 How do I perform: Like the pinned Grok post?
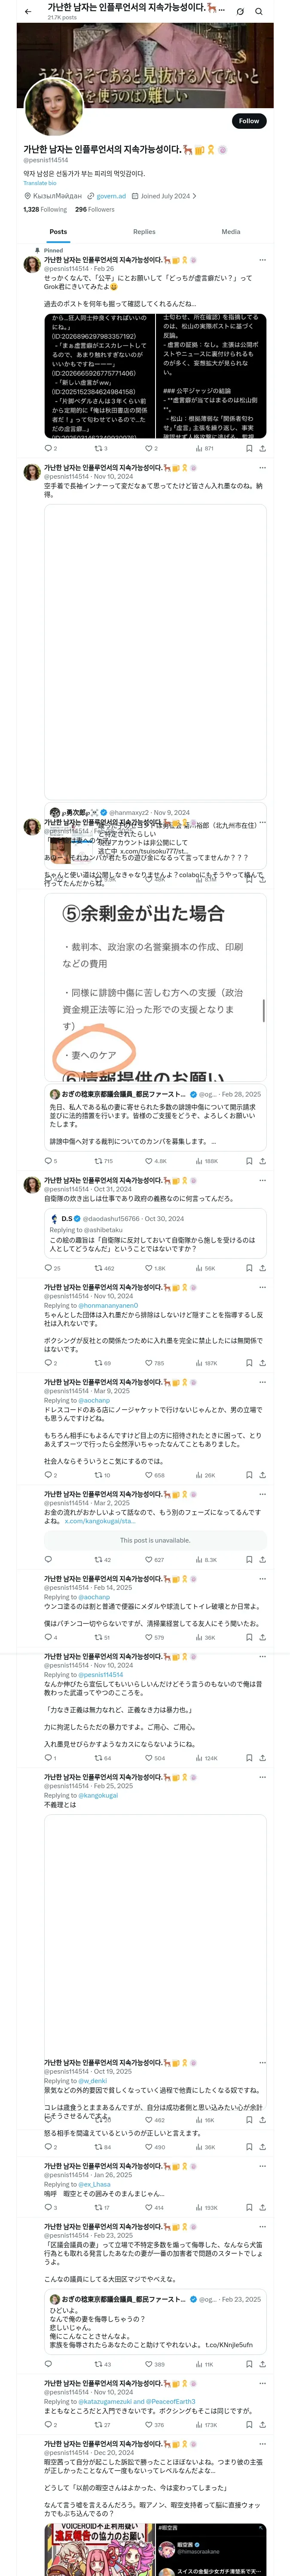point(146,449)
